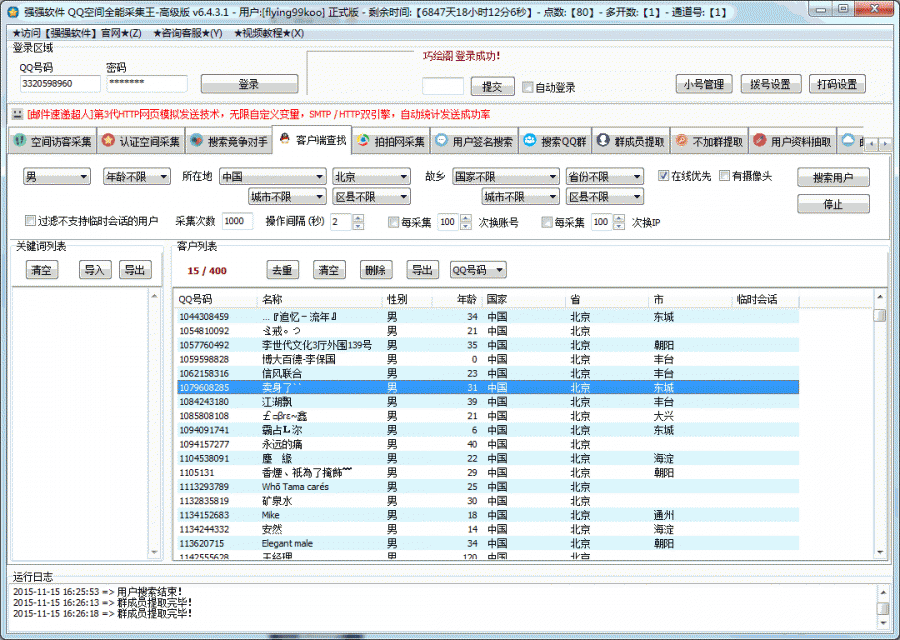Open the 所在地 区县不限 dropdown
The width and height of the screenshot is (900, 640).
(371, 197)
